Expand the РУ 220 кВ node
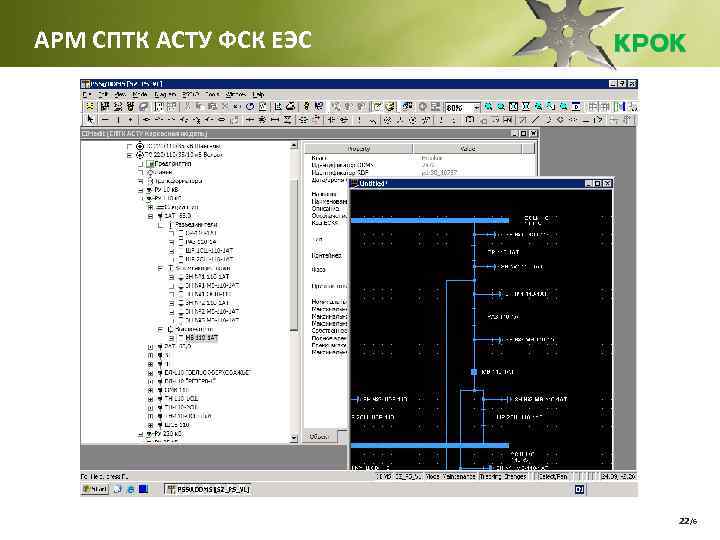 tap(141, 434)
